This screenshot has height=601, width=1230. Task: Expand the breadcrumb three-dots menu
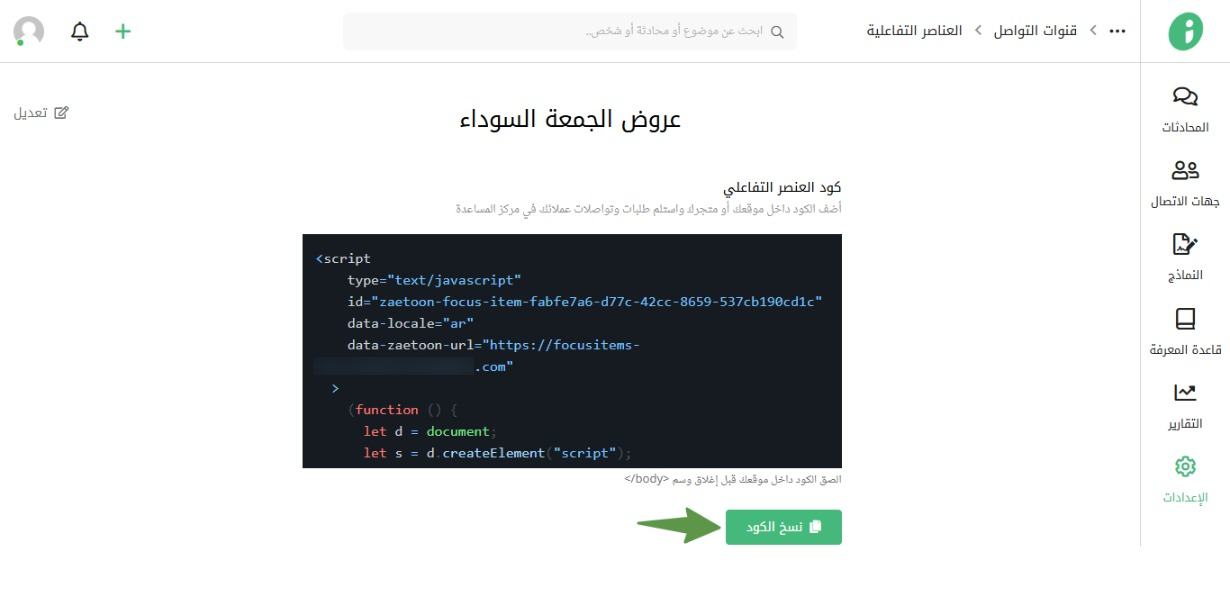pyautogui.click(x=1117, y=31)
